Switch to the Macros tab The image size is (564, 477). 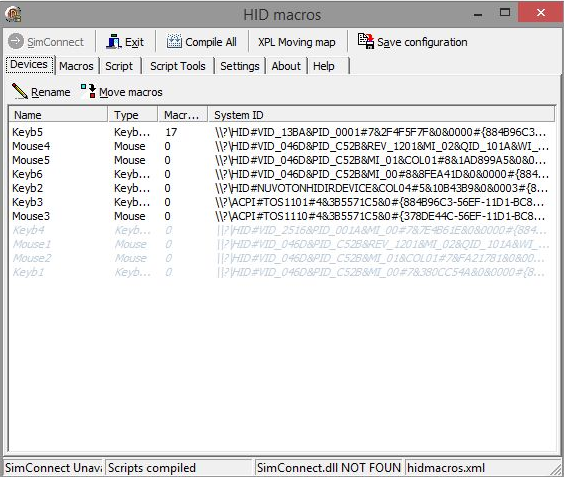tap(76, 66)
